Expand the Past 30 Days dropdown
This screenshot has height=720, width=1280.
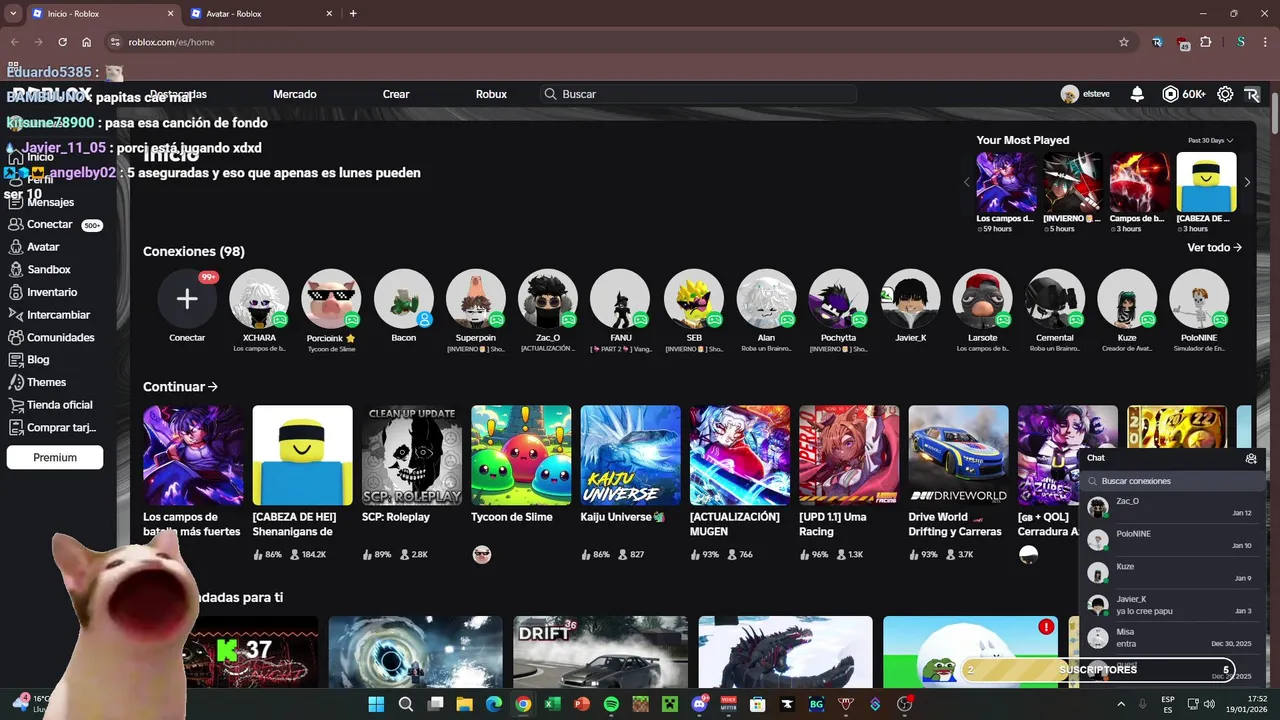[x=1210, y=141]
